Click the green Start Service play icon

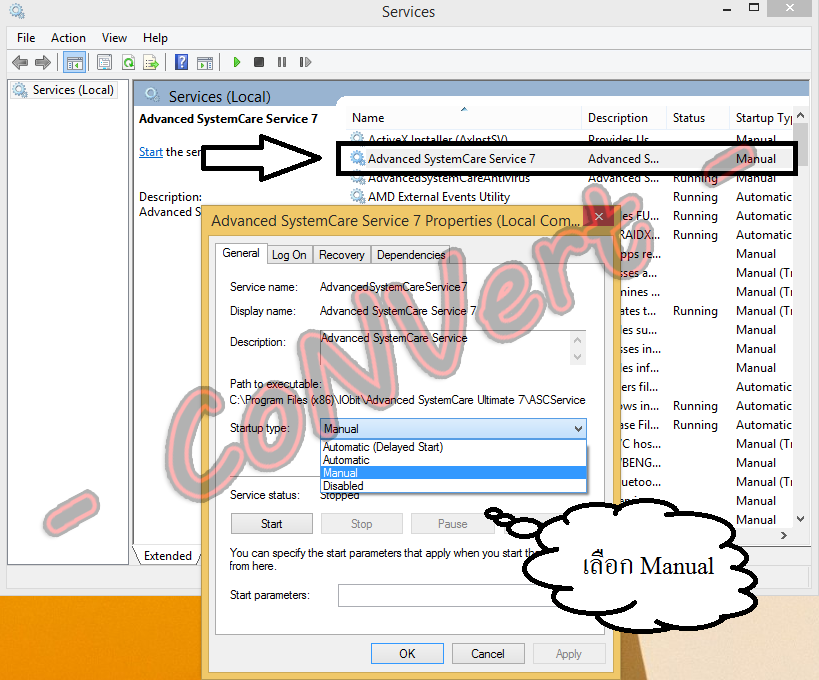(x=237, y=62)
